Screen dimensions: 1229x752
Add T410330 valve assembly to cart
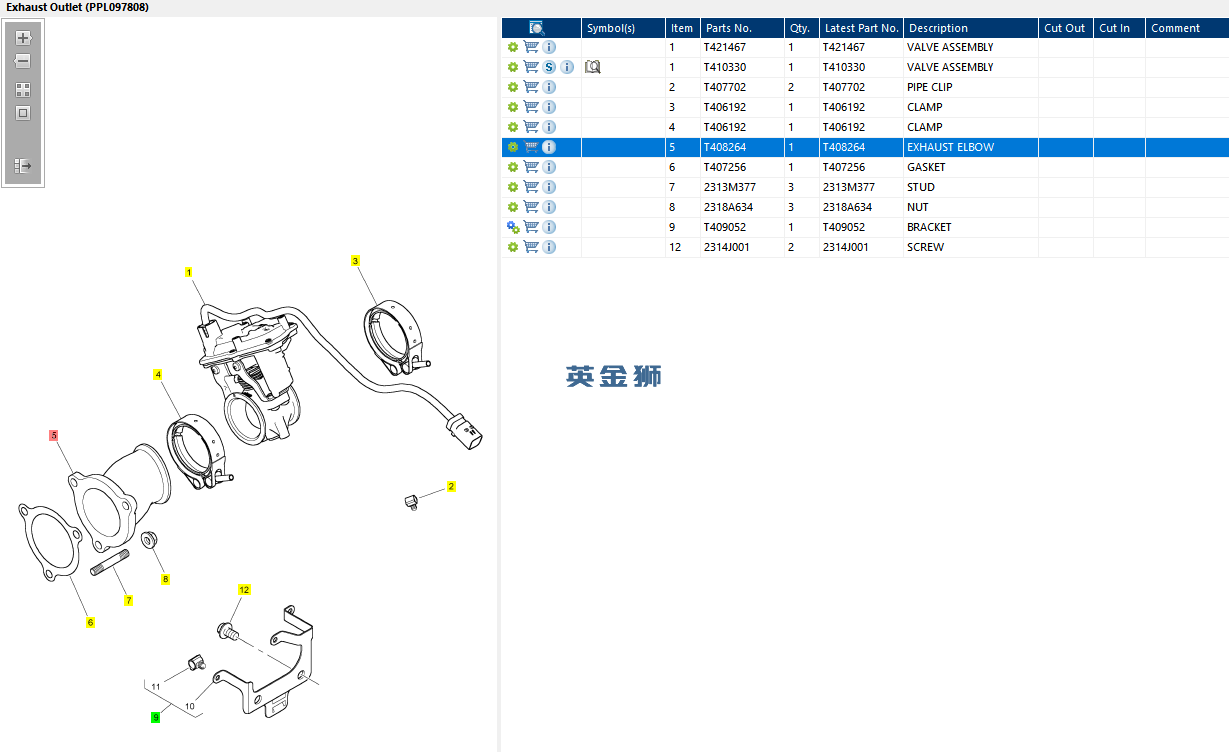click(x=531, y=67)
